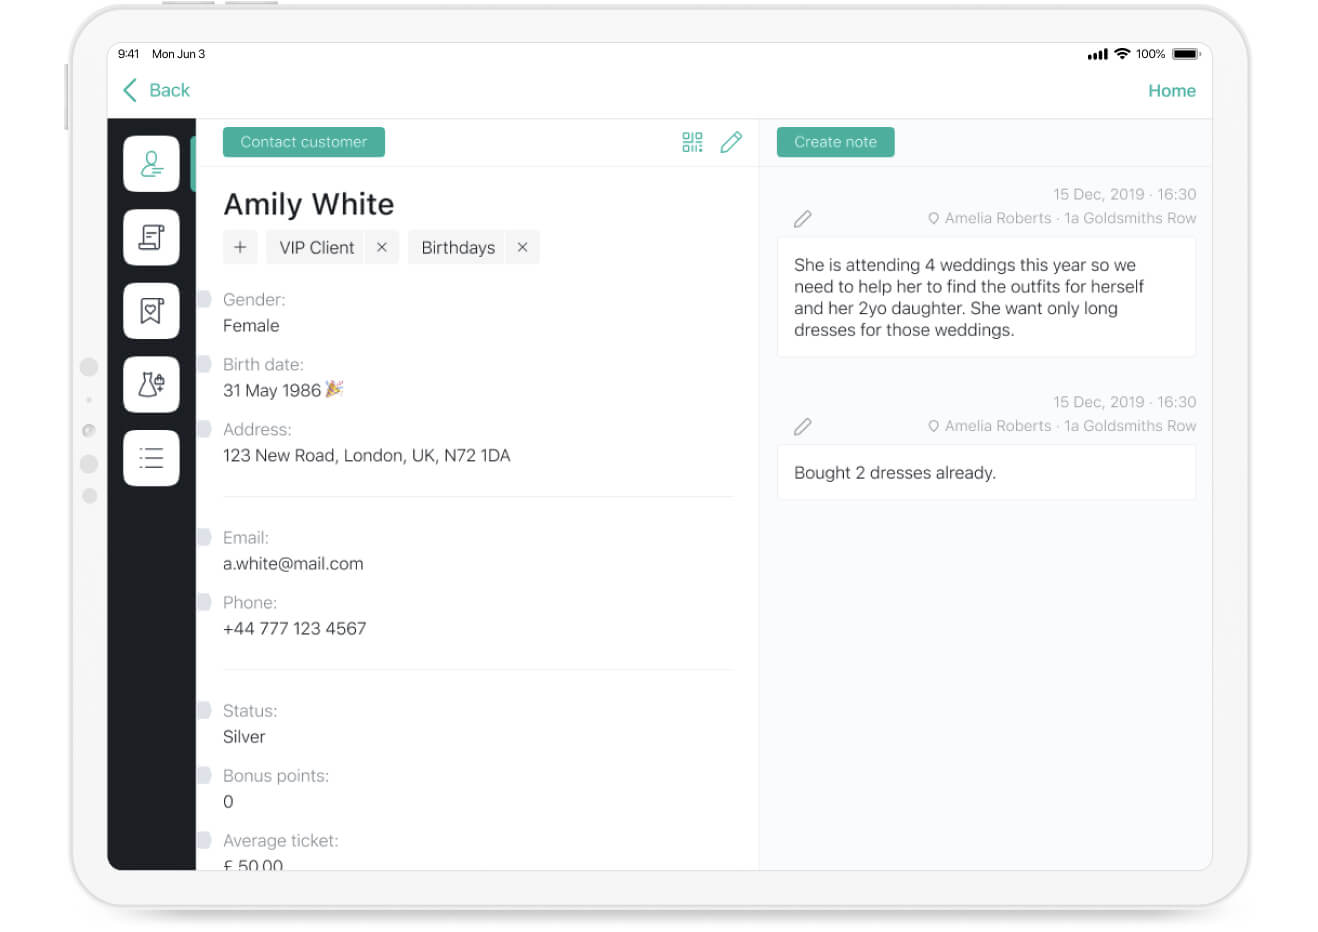
Task: Tap the email a.white@mail.com
Action: tap(293, 564)
